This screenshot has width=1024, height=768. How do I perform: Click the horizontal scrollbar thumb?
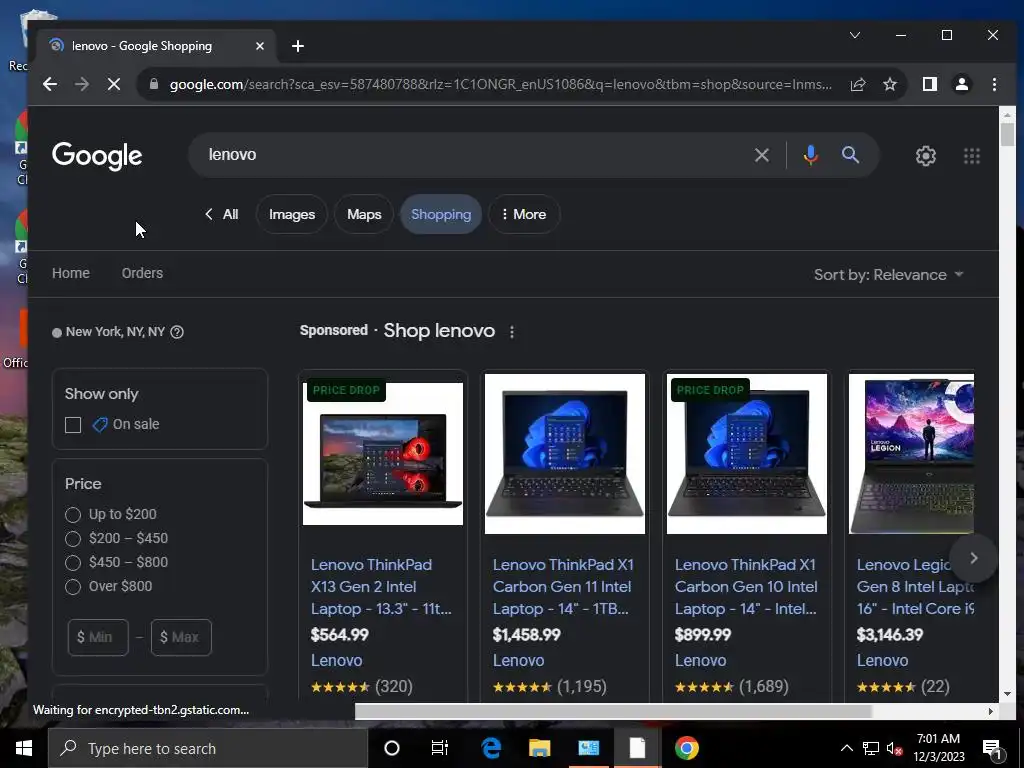point(613,711)
